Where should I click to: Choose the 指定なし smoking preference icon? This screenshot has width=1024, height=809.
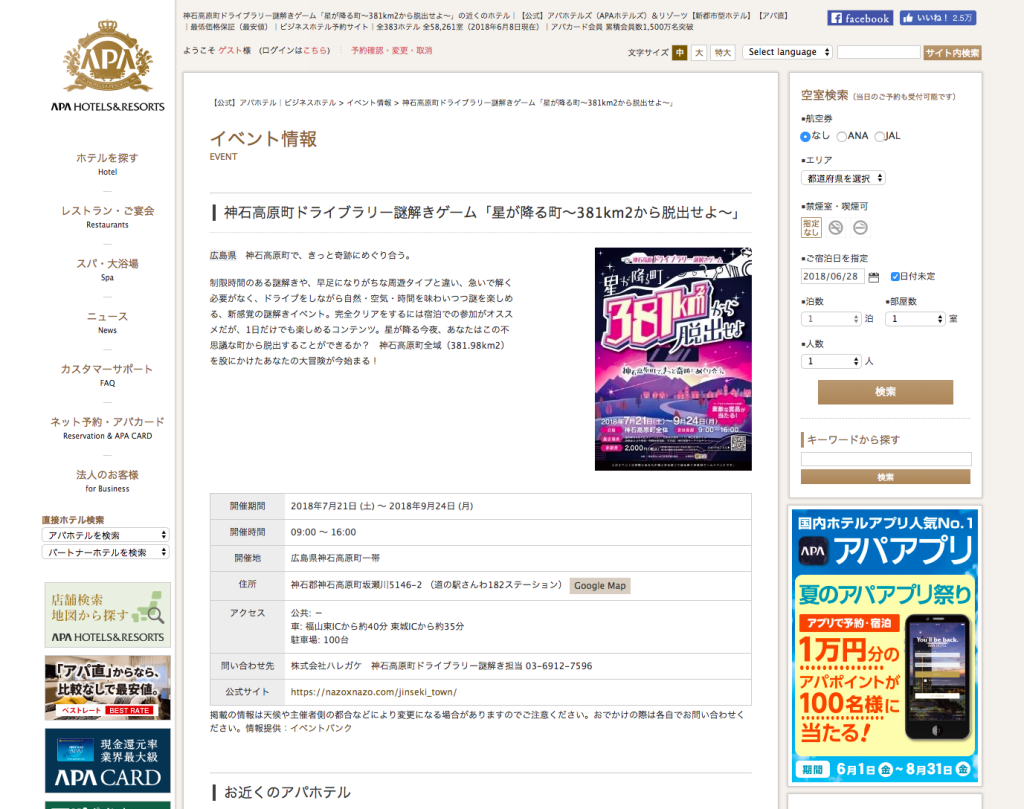pos(811,227)
